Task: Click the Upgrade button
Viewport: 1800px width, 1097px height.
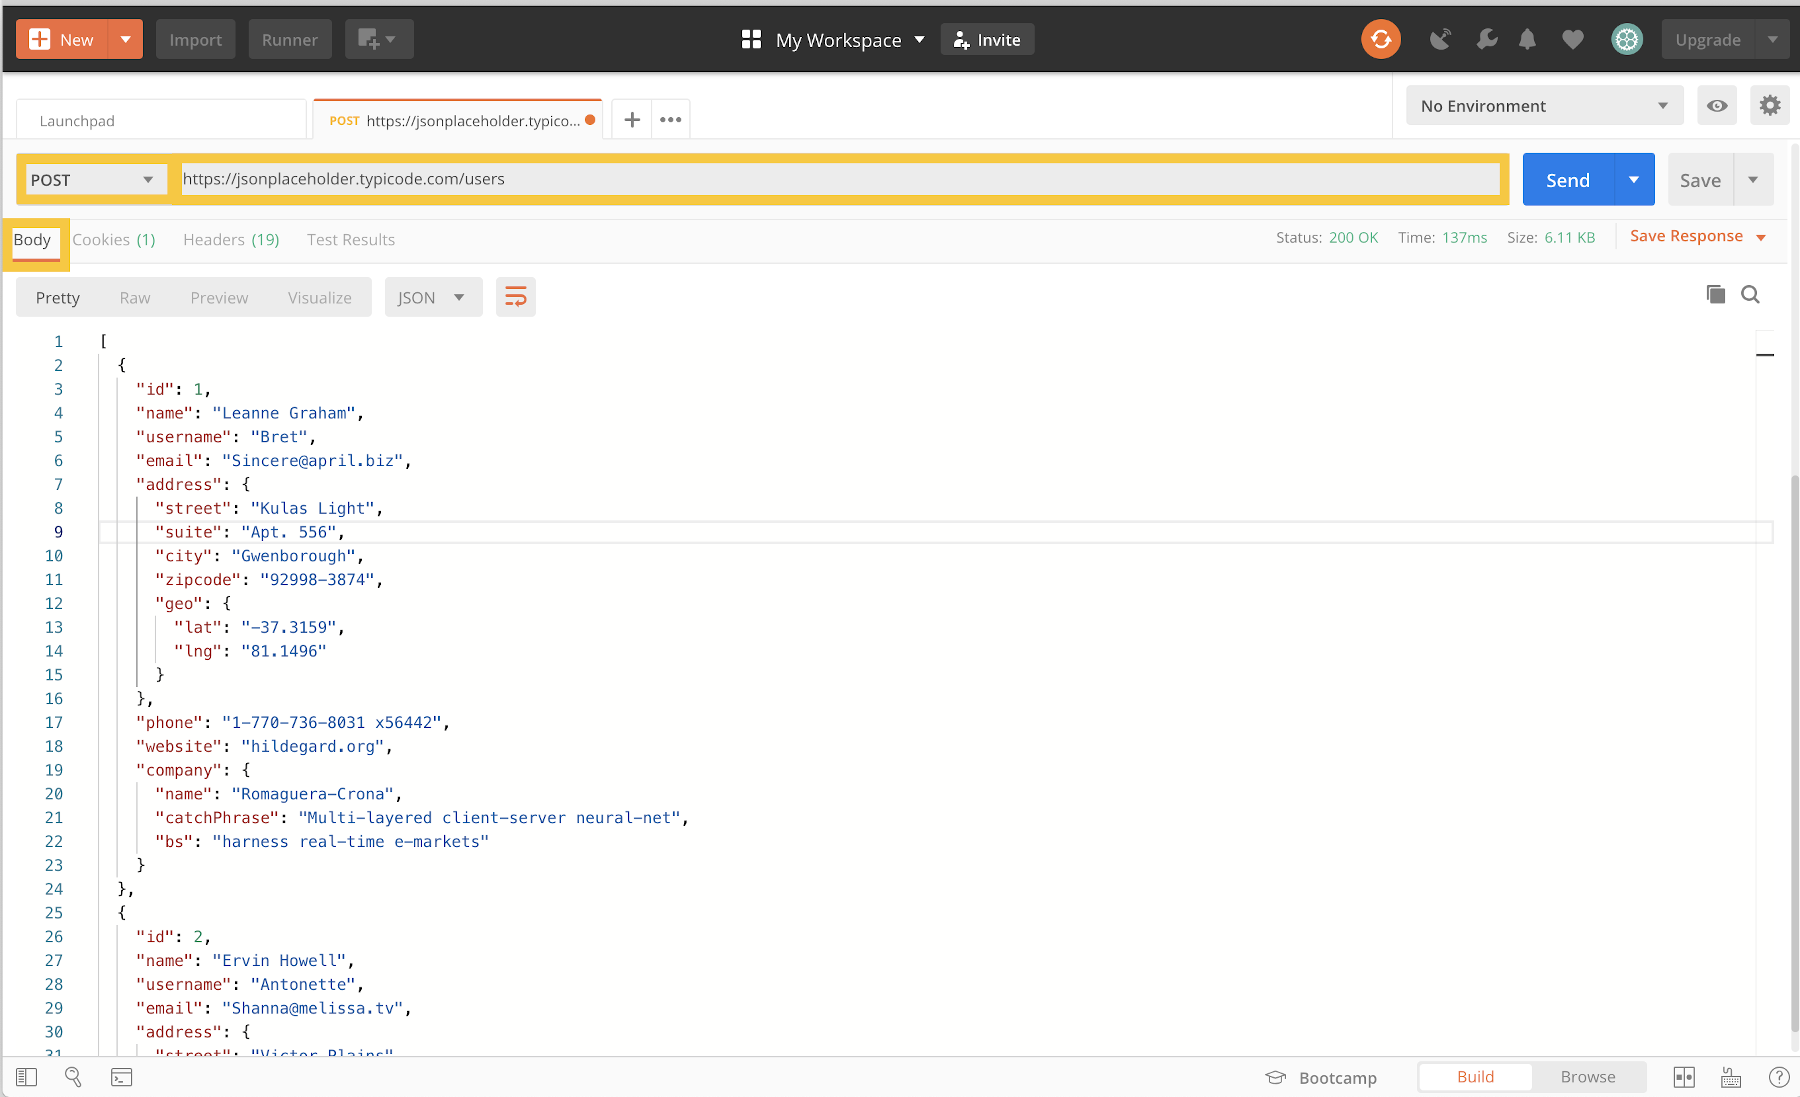Action: tap(1708, 40)
